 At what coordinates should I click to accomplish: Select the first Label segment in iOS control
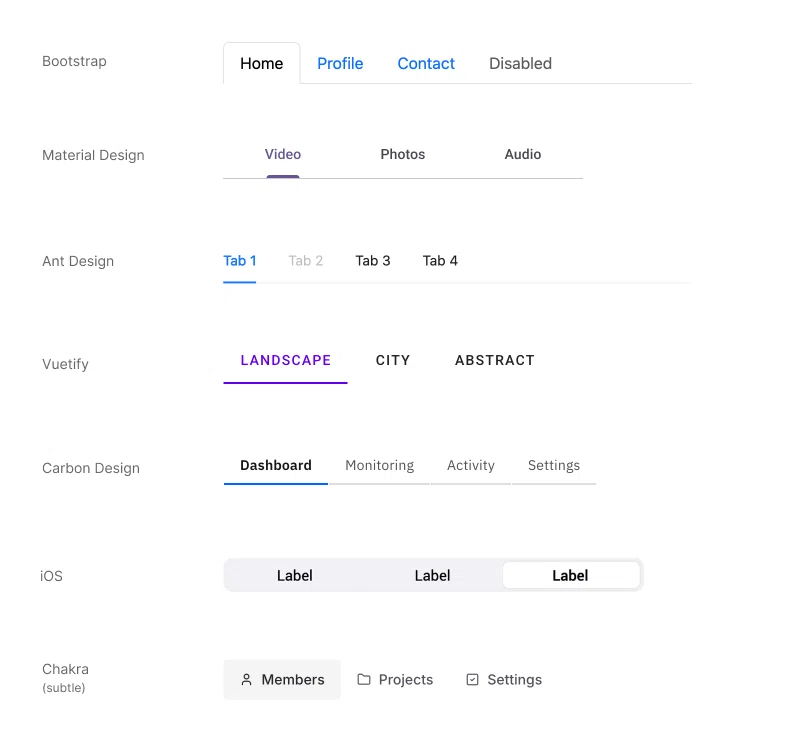294,576
